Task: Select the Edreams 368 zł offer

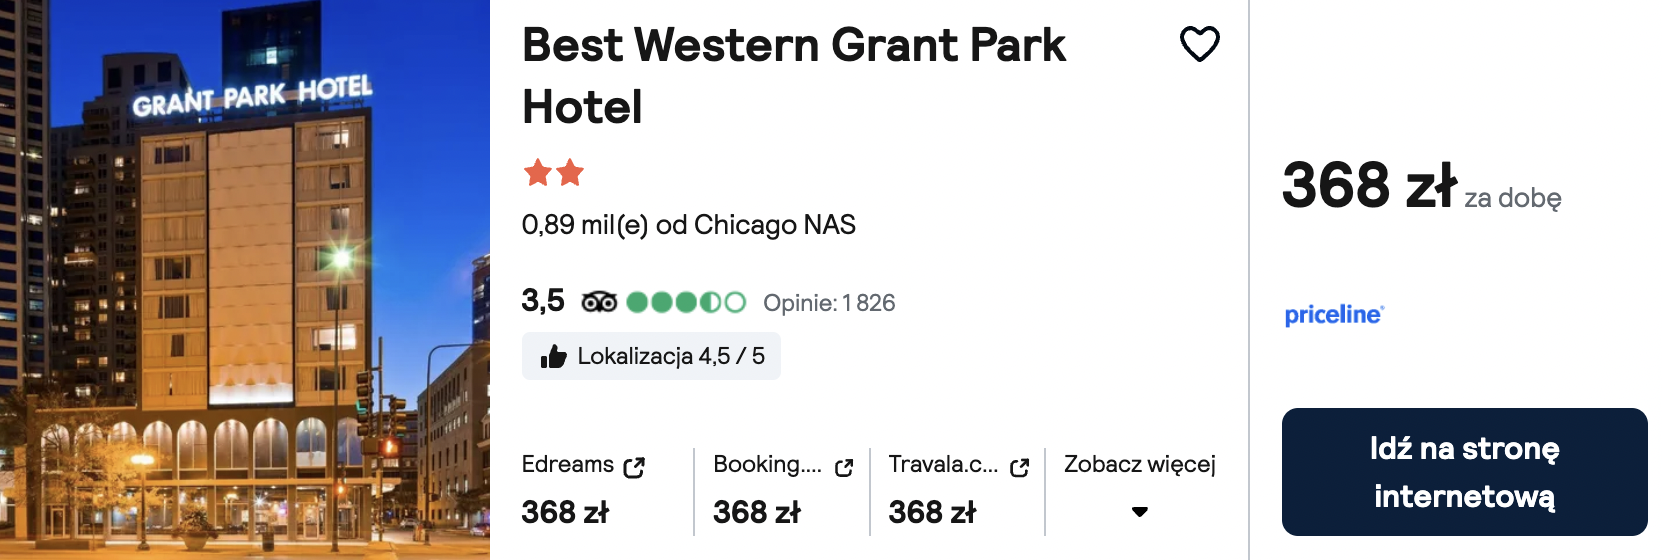Action: click(584, 488)
